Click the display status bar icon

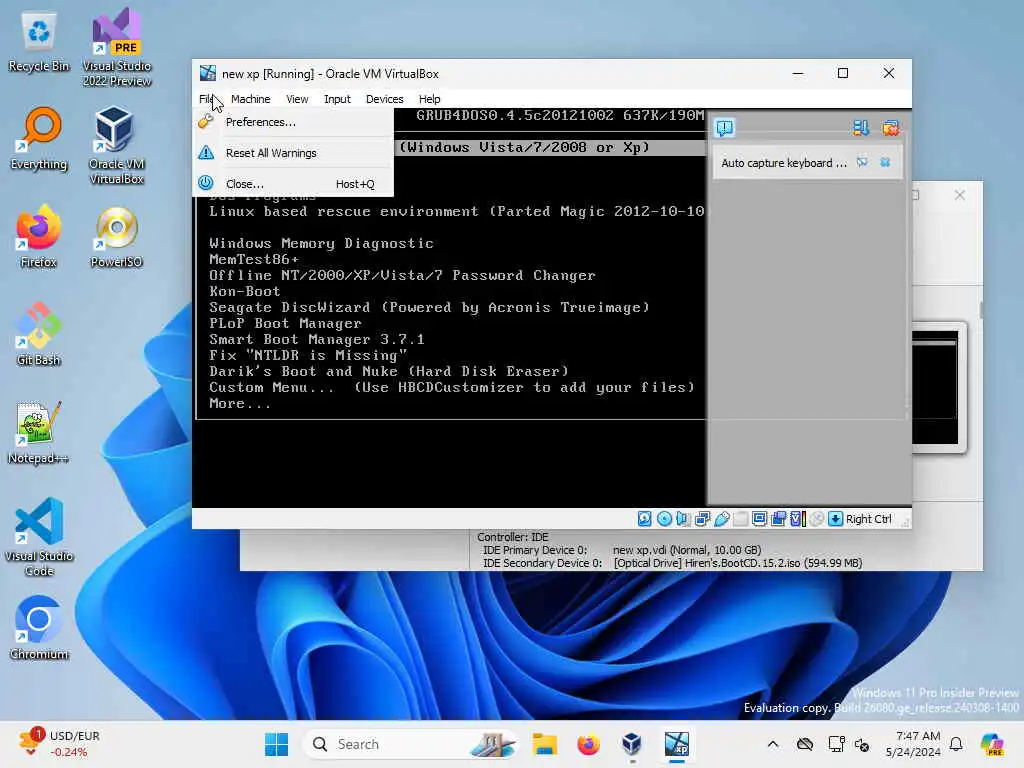click(x=760, y=519)
